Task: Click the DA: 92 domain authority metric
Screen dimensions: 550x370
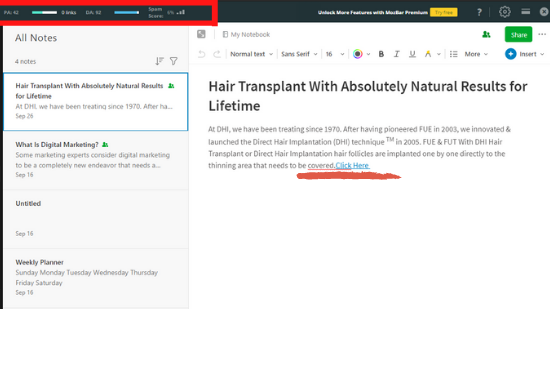Action: [93, 12]
